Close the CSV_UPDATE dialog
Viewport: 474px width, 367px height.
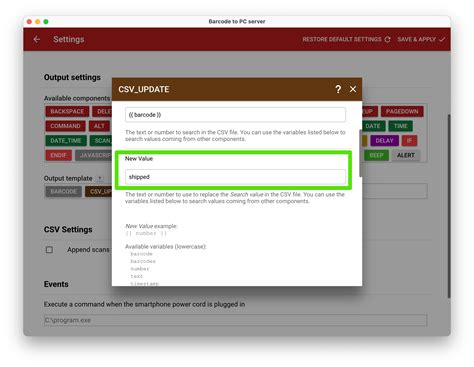pos(353,89)
